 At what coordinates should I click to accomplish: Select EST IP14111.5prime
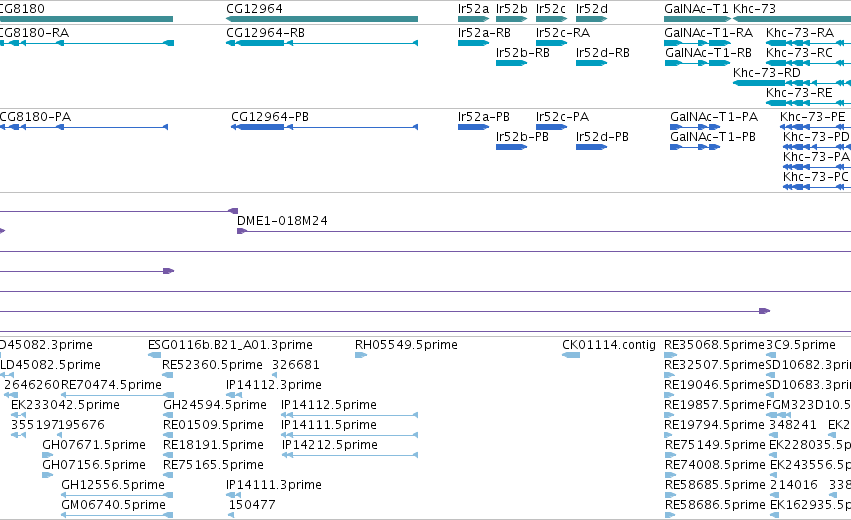[329, 426]
